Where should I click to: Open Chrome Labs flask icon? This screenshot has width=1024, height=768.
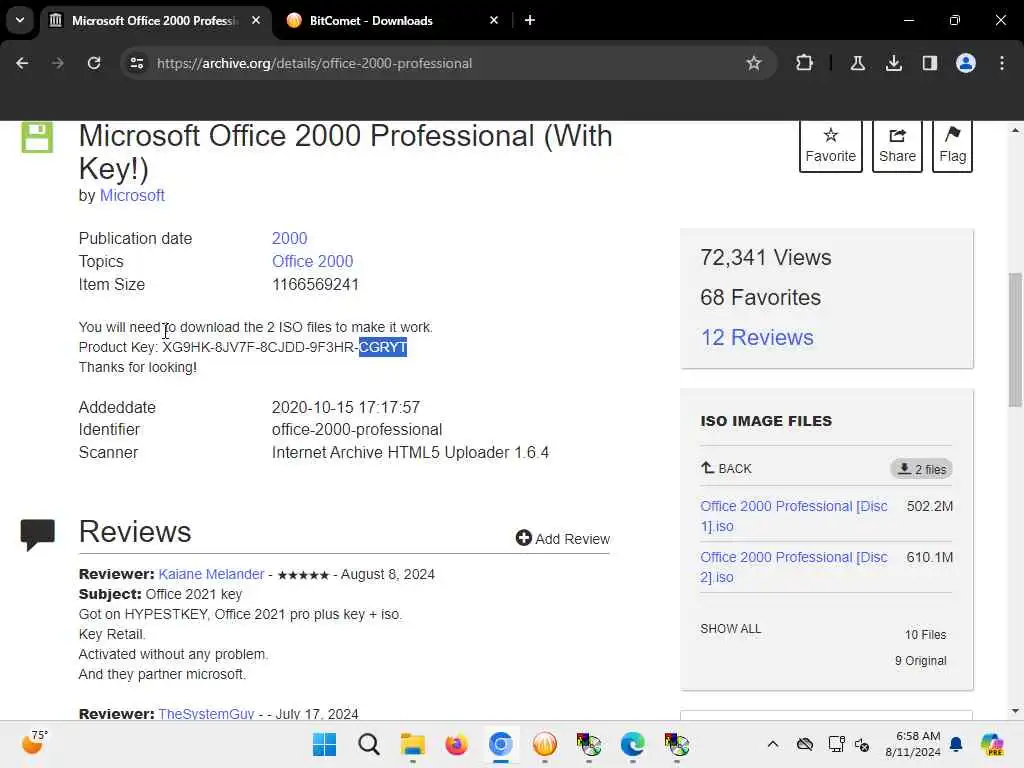pos(857,63)
